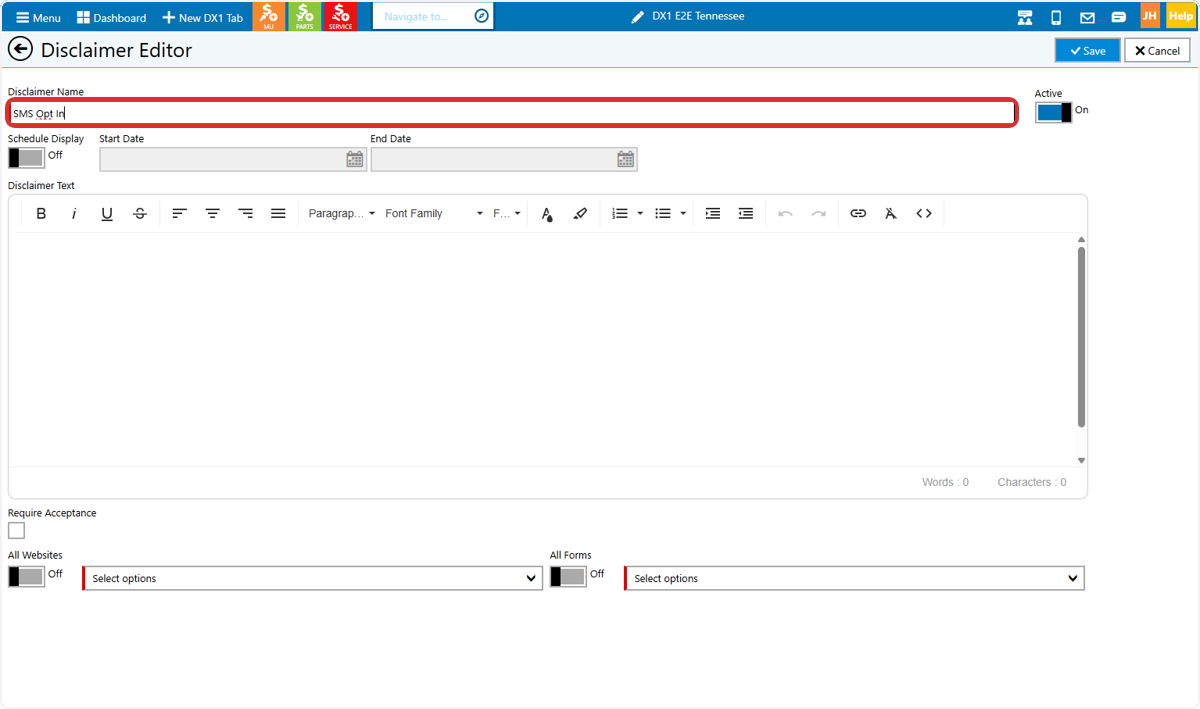1200x709 pixels.
Task: Click the pencil icon next to DX1 E2E Tennessee
Action: [x=638, y=17]
